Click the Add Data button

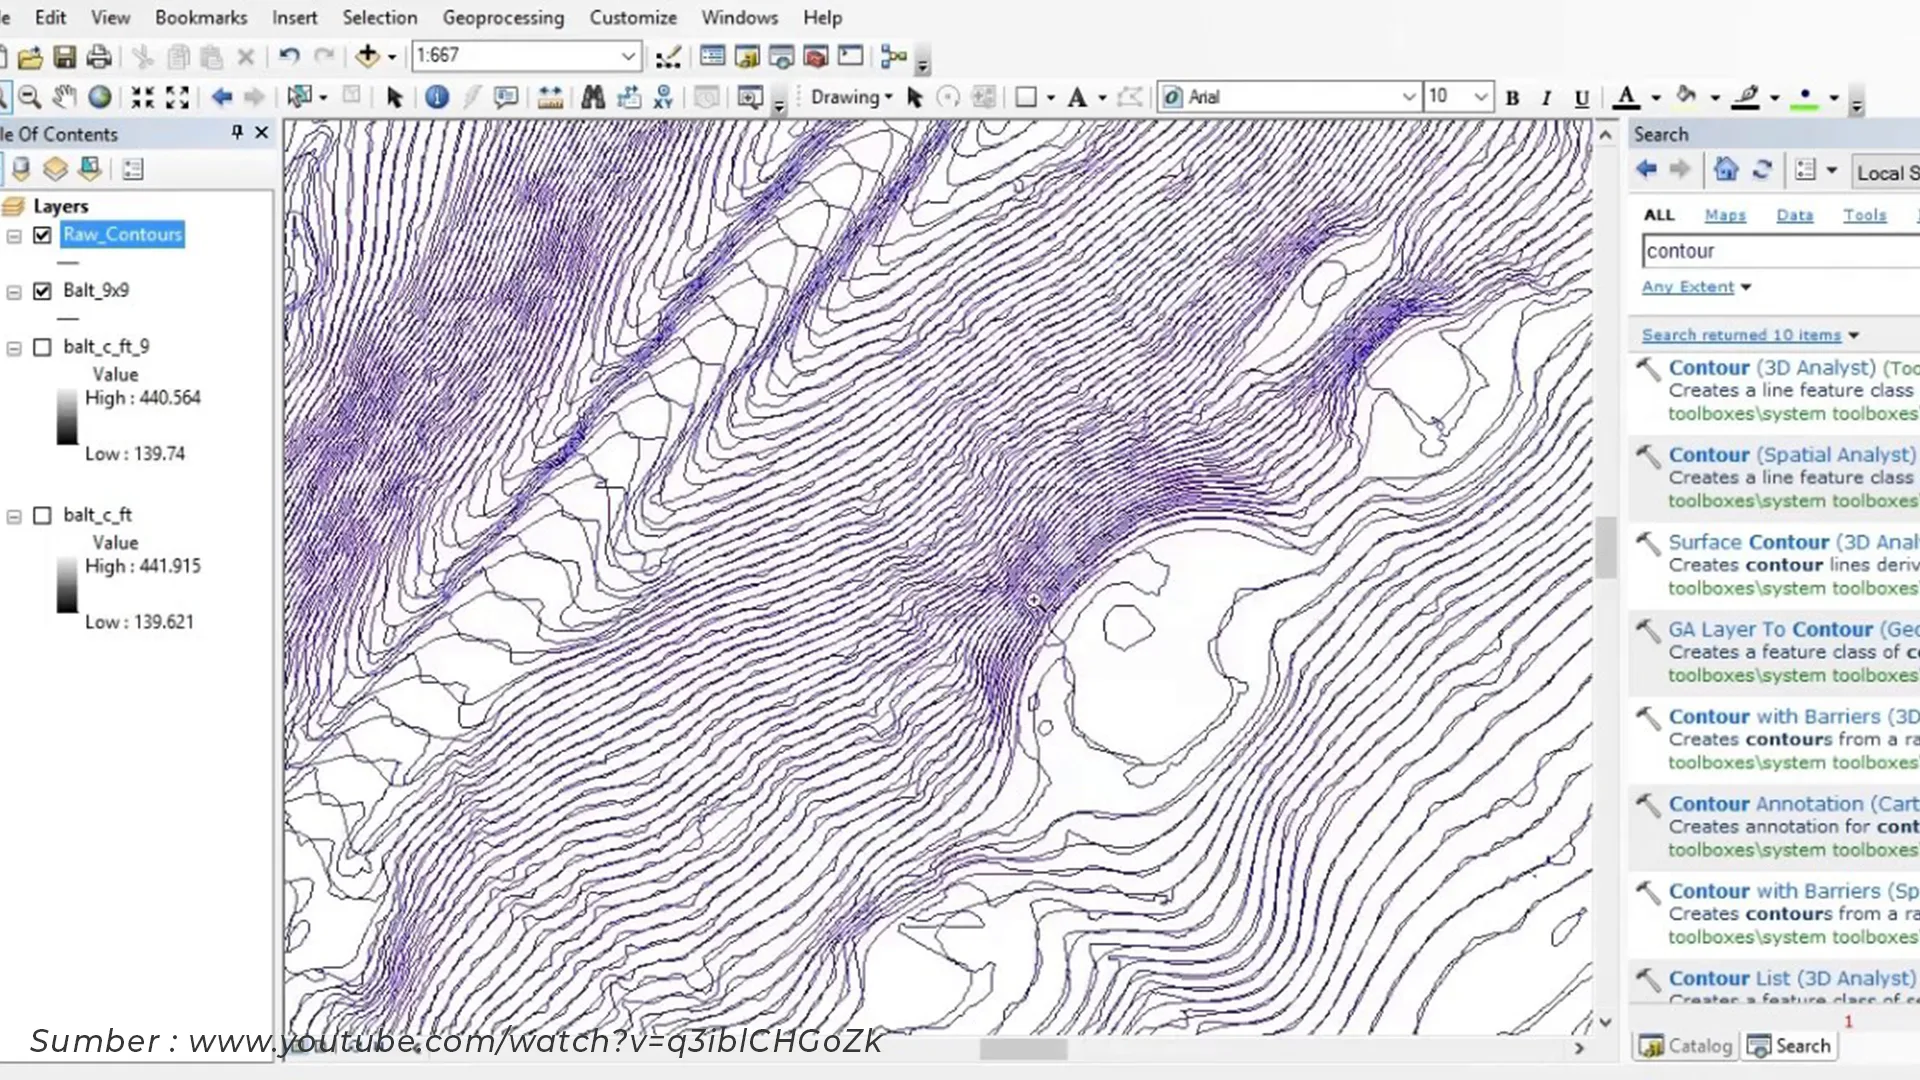tap(367, 56)
